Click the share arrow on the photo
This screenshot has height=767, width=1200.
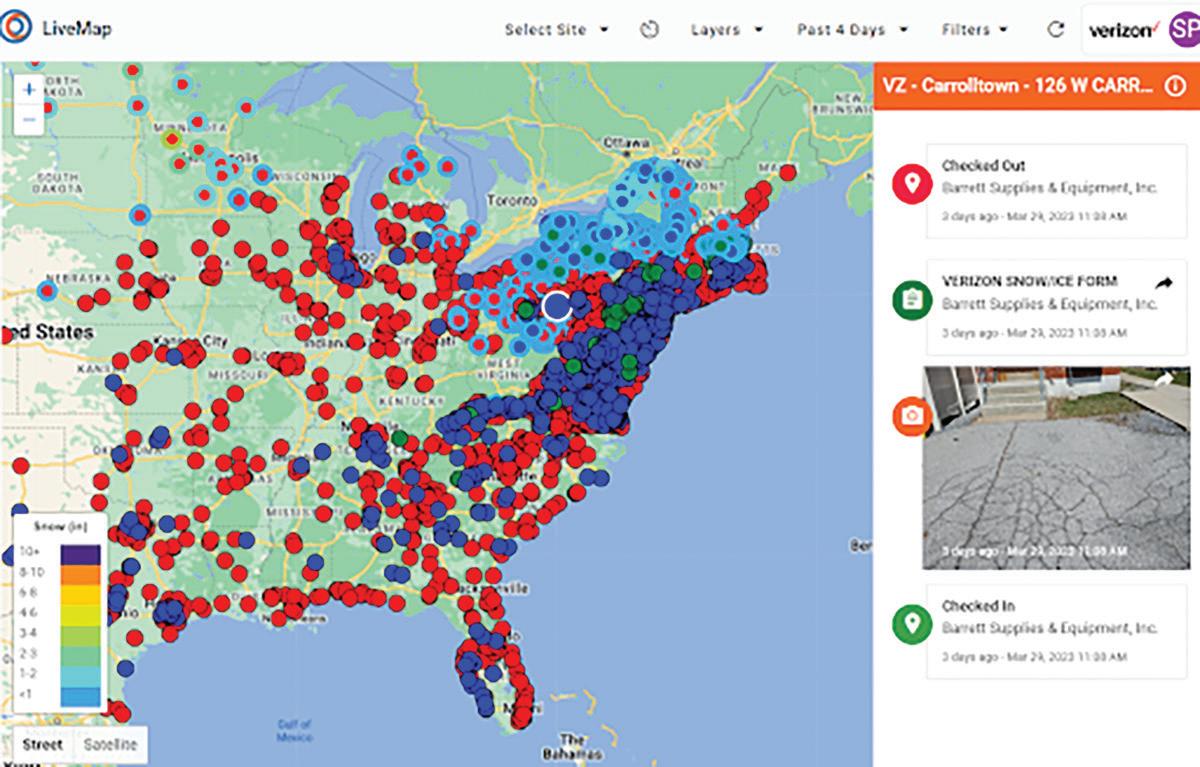1163,380
